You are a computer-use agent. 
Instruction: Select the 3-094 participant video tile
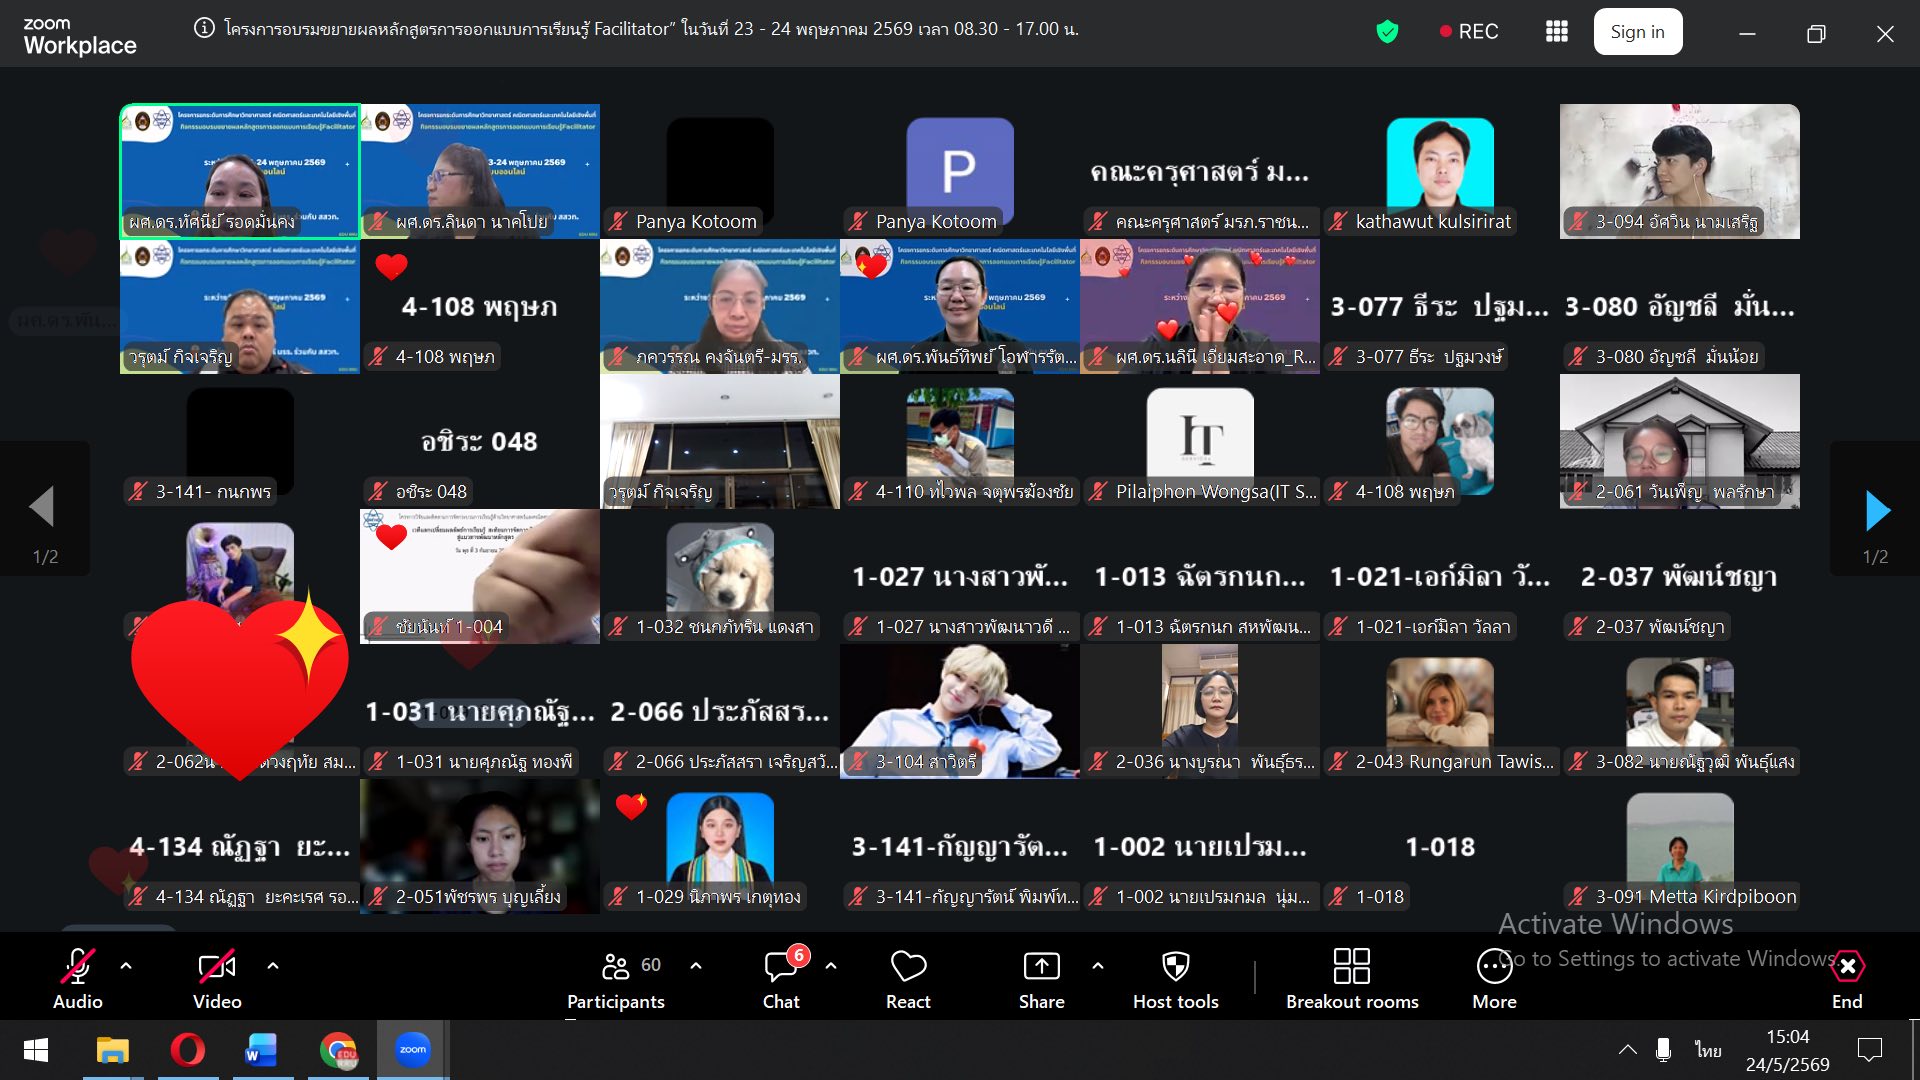(x=1680, y=171)
